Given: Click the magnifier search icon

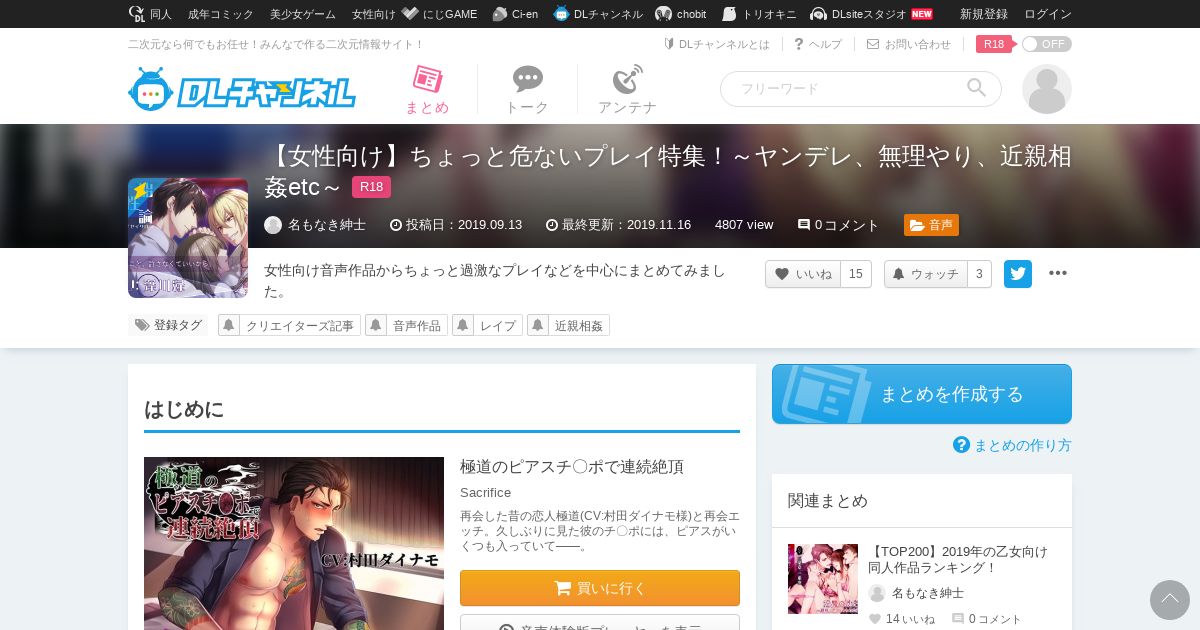Looking at the screenshot, I should point(976,88).
